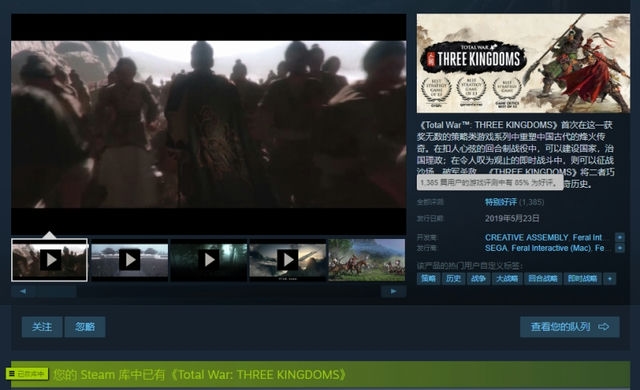Expand the developer list with plus button
Viewport: 640px width, 390px height.
click(620, 237)
